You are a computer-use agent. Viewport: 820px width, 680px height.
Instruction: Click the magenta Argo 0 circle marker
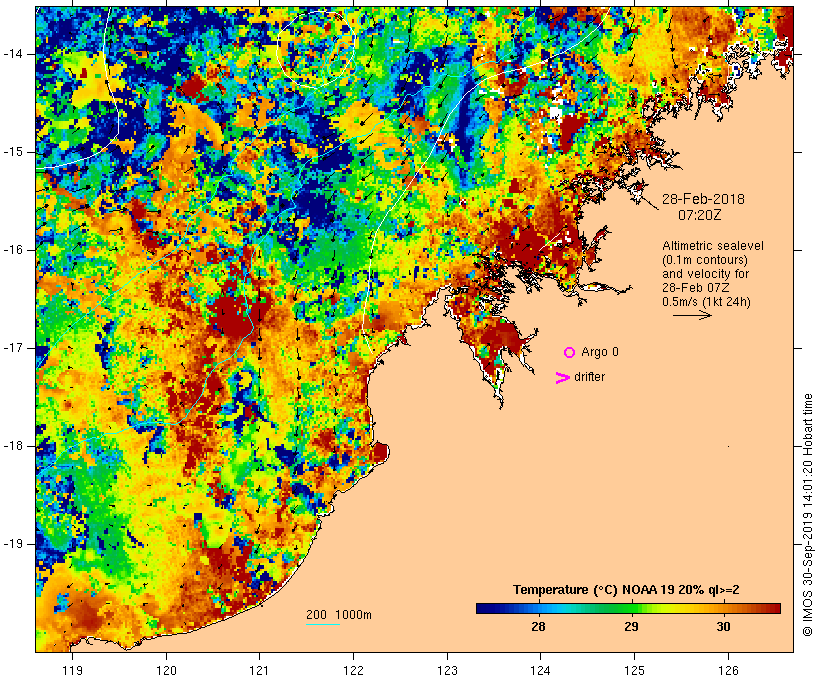pos(570,353)
